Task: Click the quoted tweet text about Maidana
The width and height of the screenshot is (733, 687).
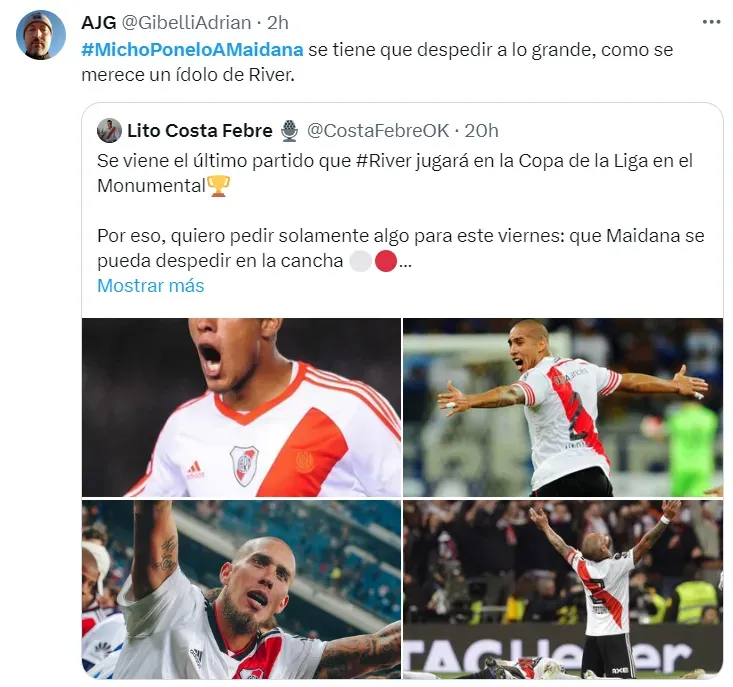Action: click(x=401, y=248)
